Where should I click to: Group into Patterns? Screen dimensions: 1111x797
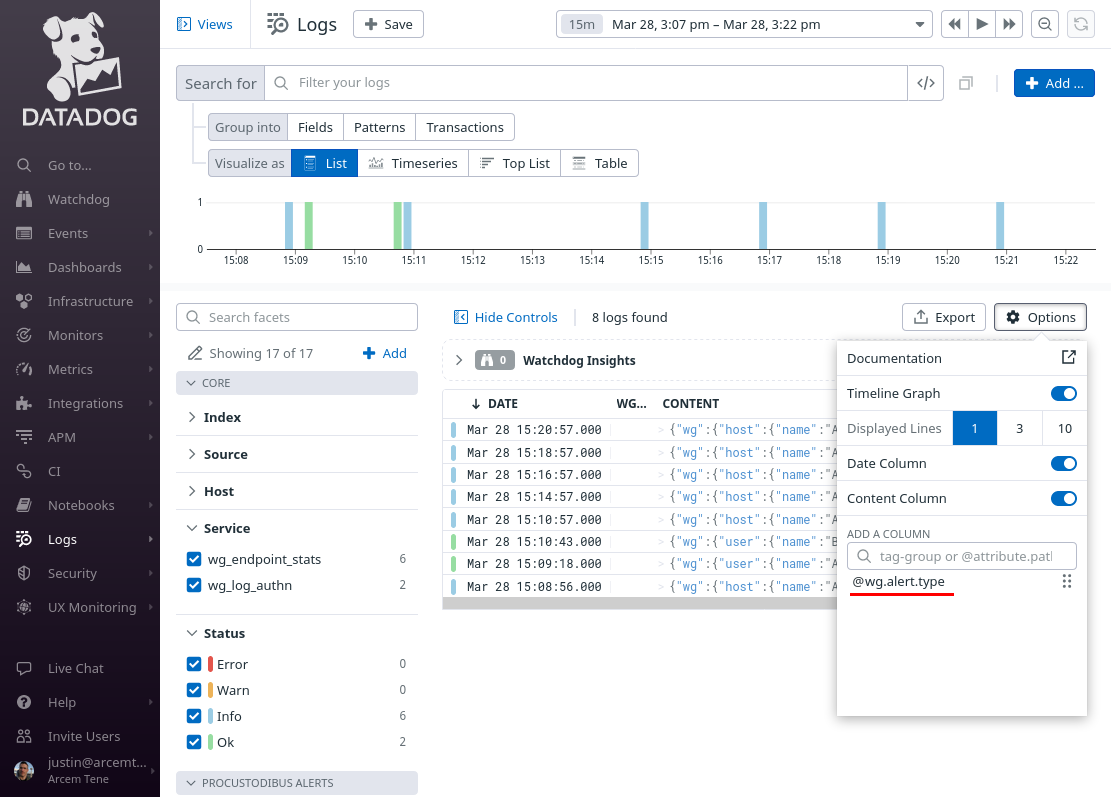(x=380, y=128)
